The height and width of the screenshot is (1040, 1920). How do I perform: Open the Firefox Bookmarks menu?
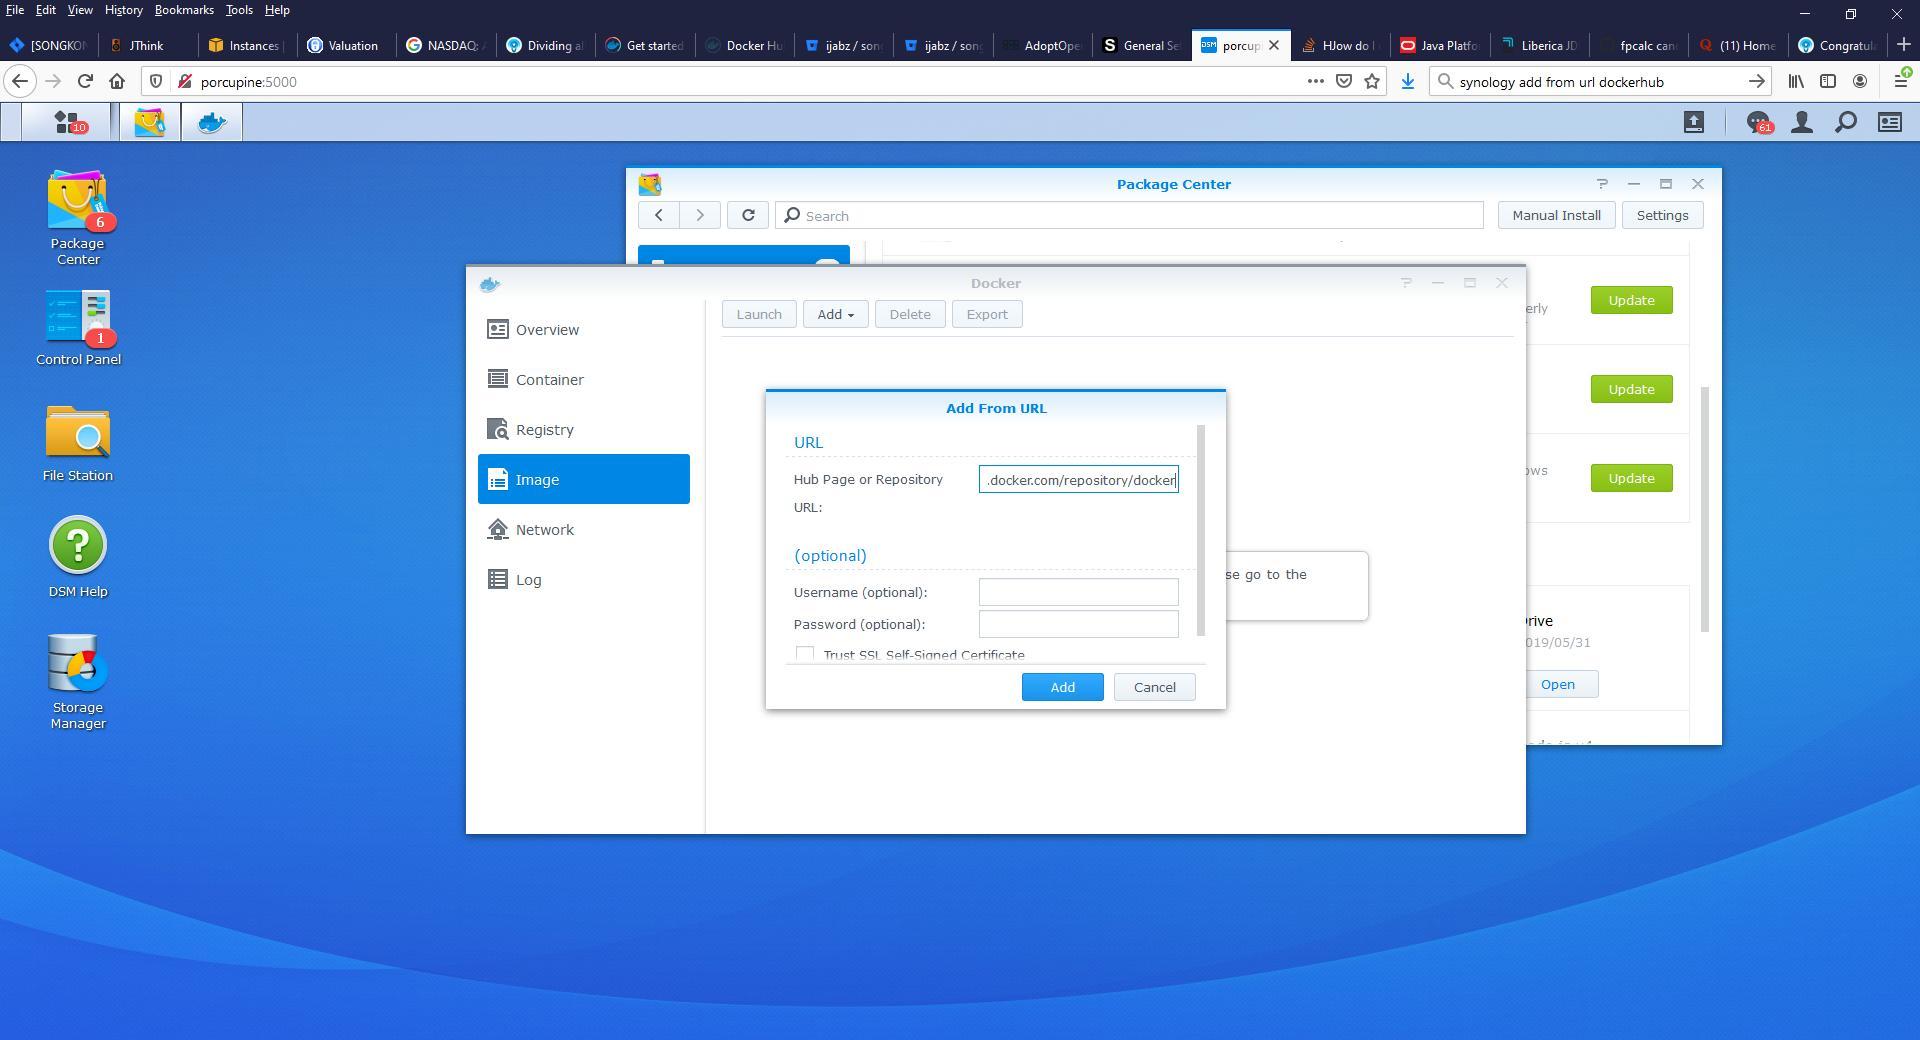(x=184, y=10)
